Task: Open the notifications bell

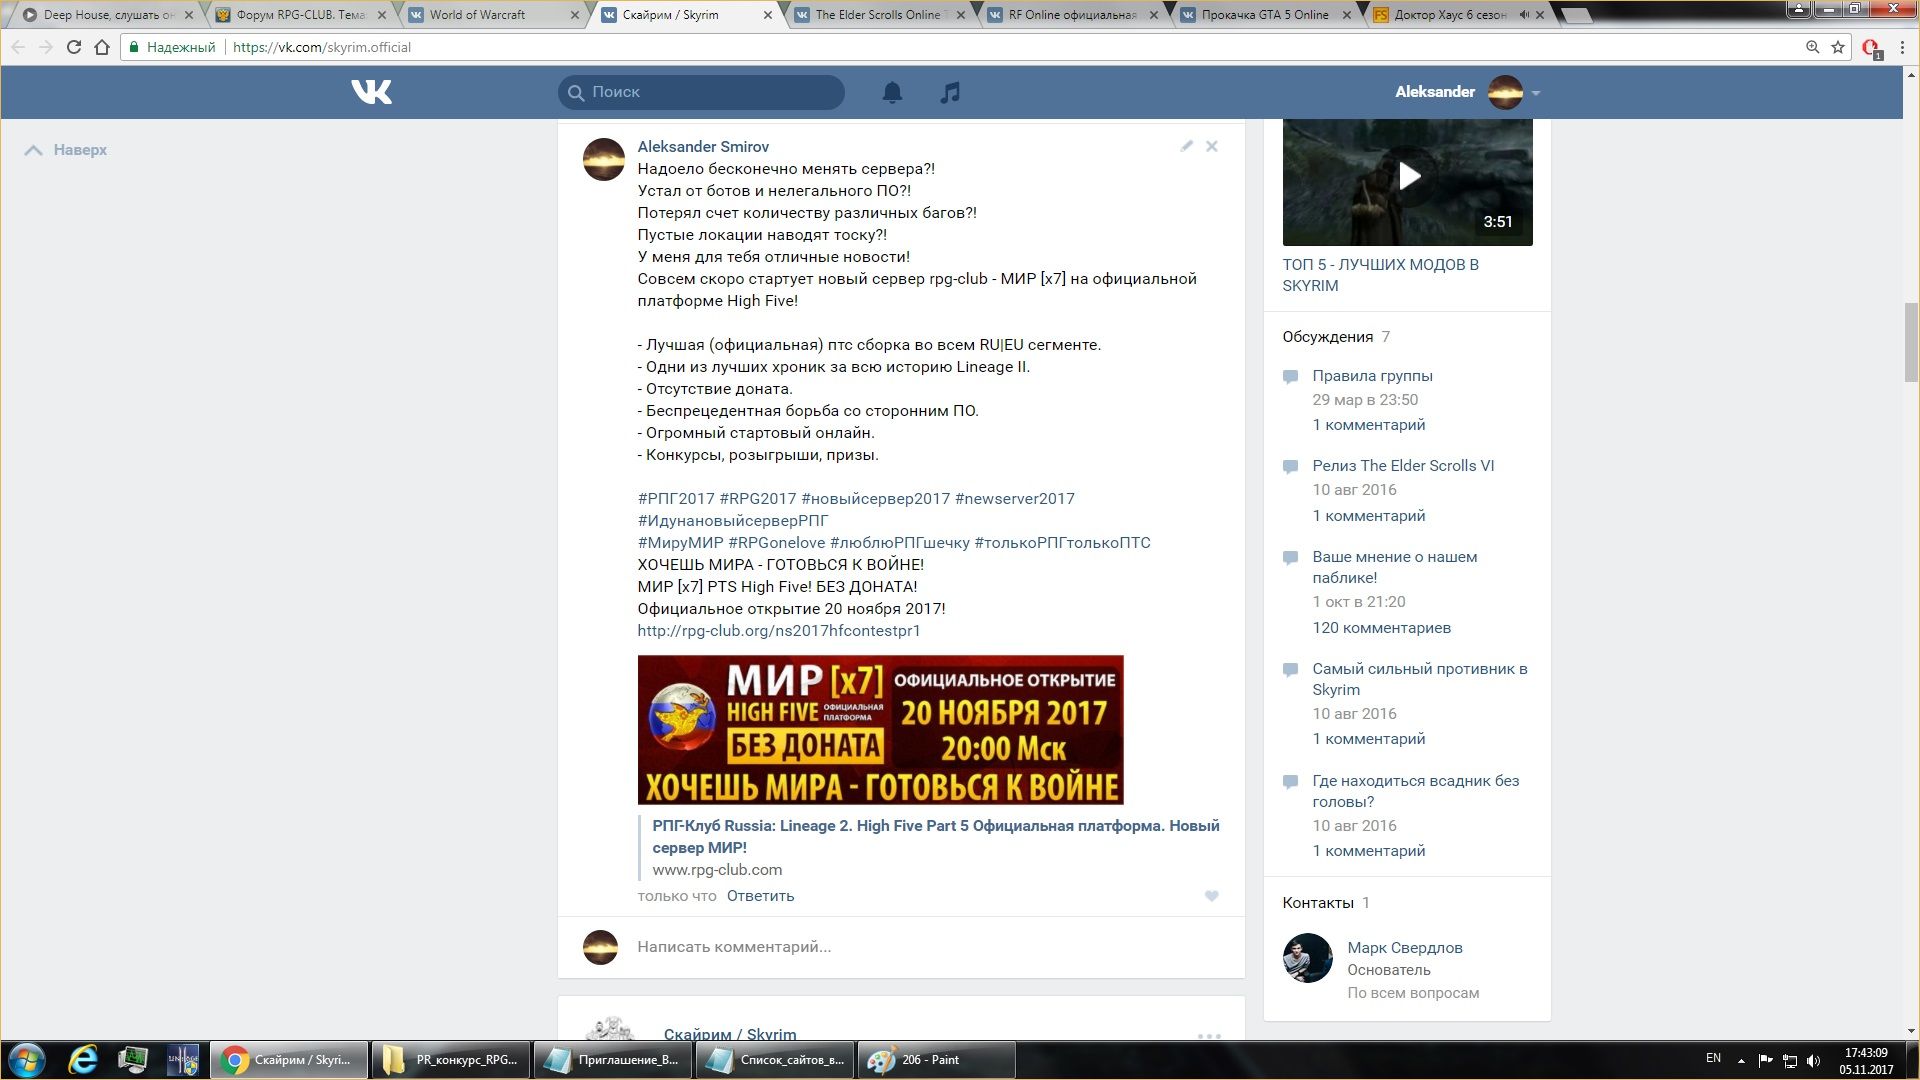Action: 892,92
